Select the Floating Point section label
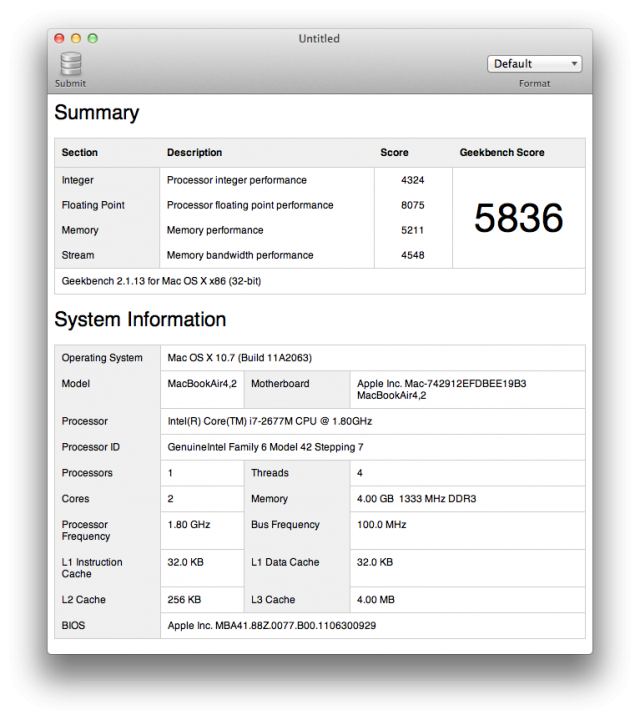640x721 pixels. 93,205
